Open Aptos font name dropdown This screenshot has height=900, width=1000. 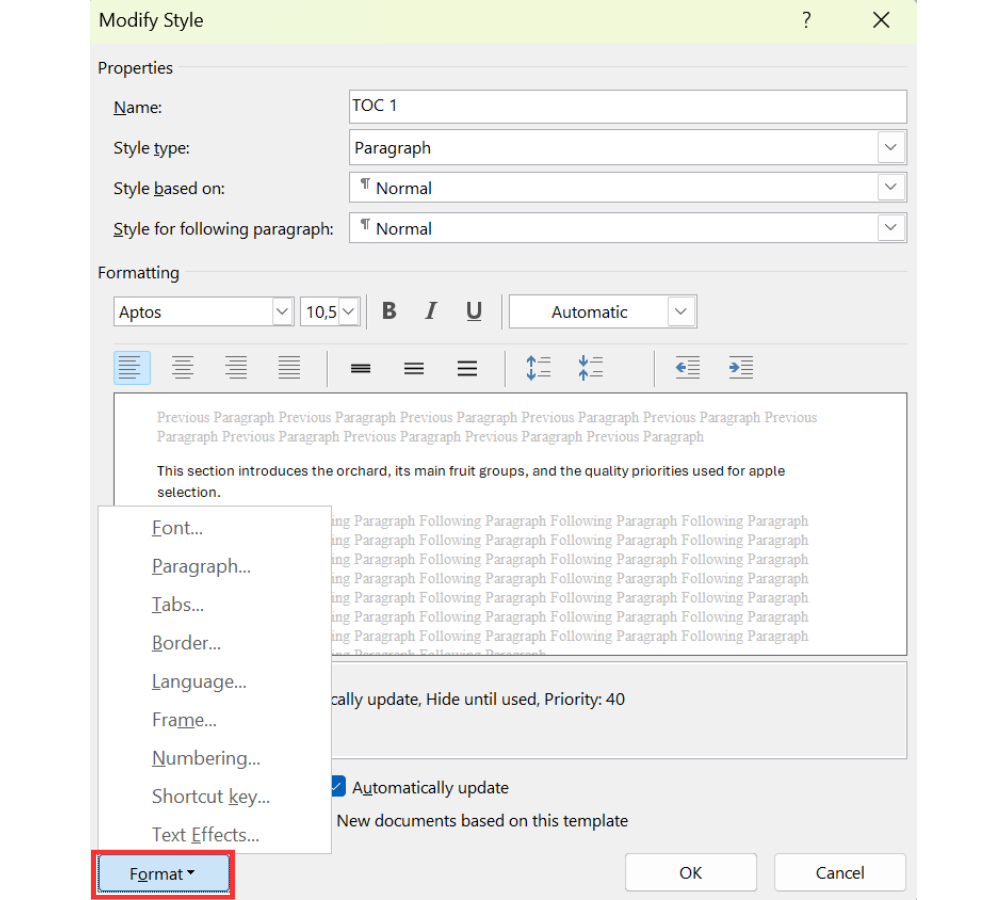click(x=282, y=312)
